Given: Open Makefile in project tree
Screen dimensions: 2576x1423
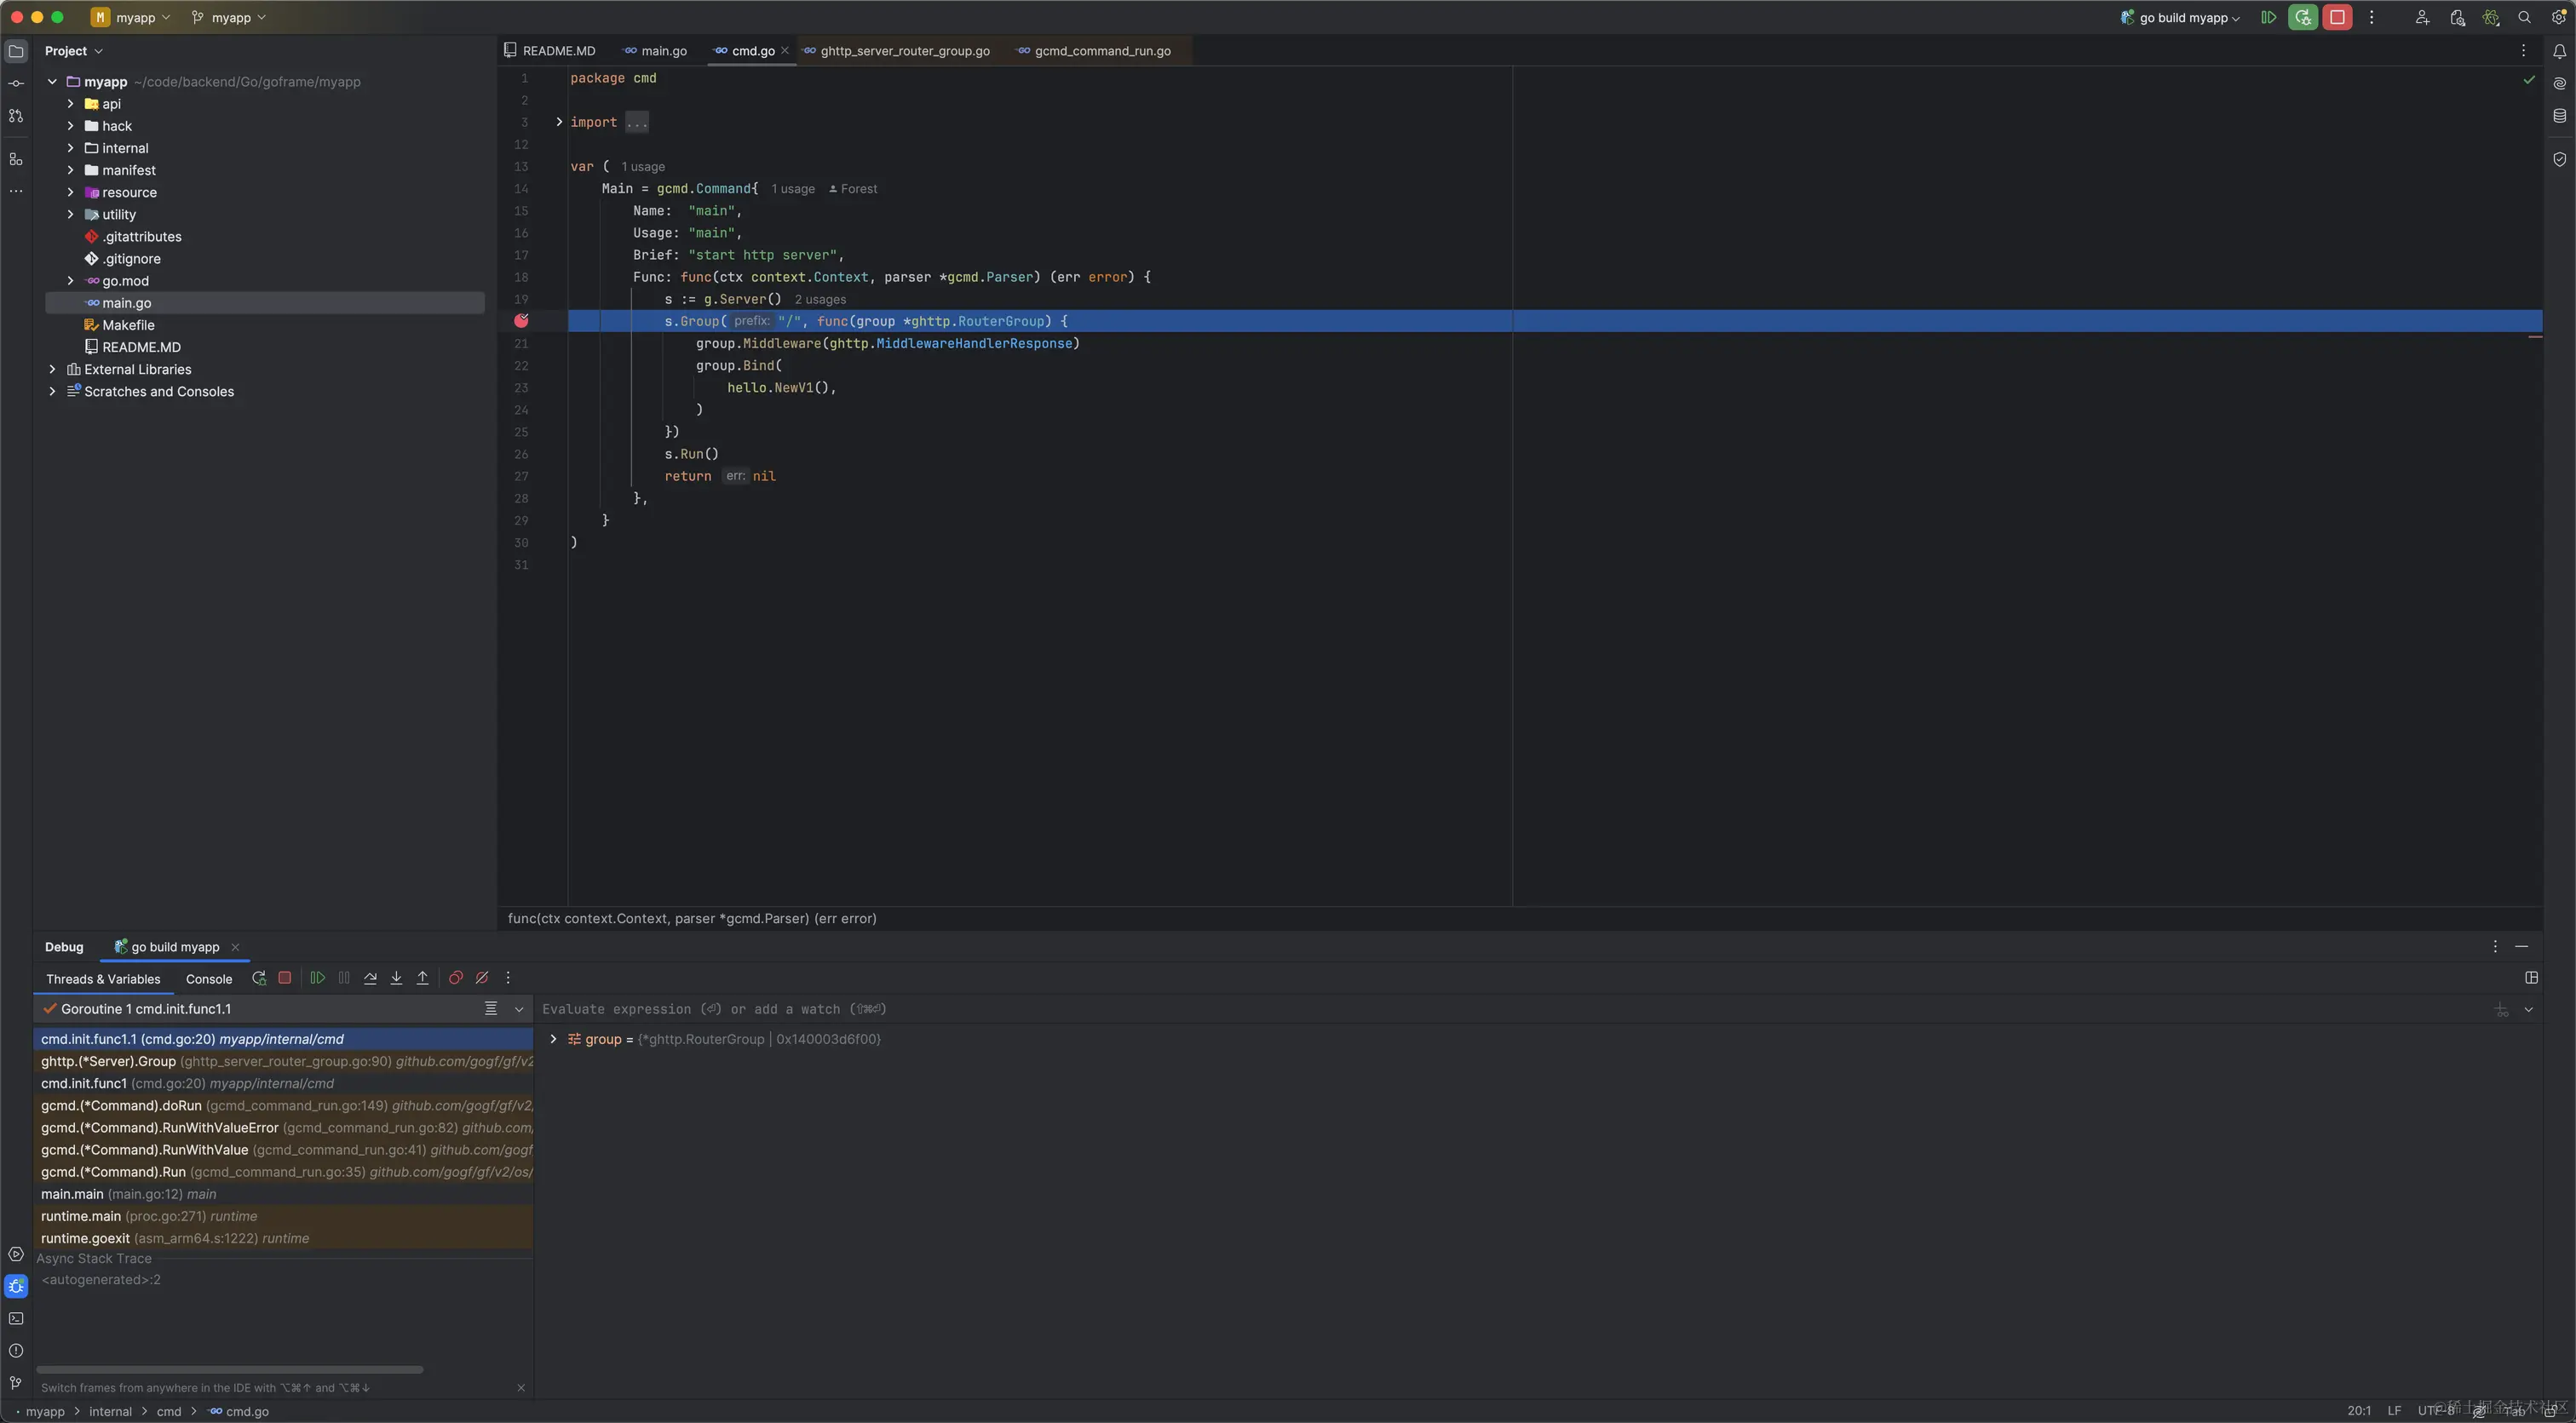Looking at the screenshot, I should click(128, 325).
